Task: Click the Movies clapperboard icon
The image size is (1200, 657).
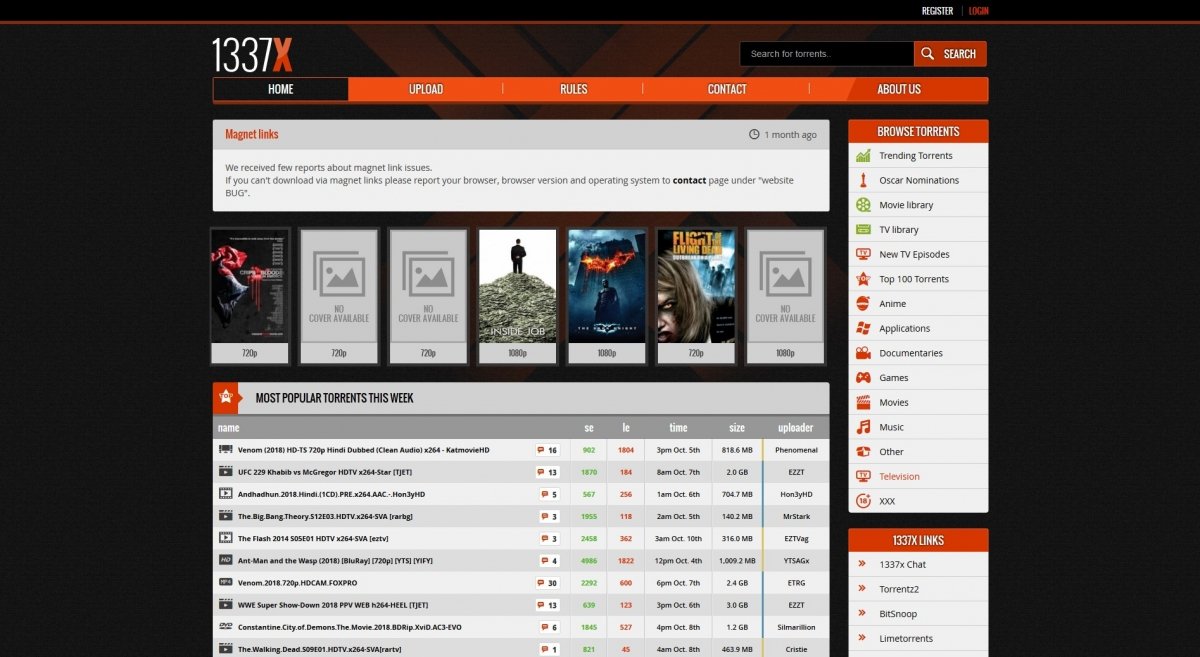Action: pos(863,402)
